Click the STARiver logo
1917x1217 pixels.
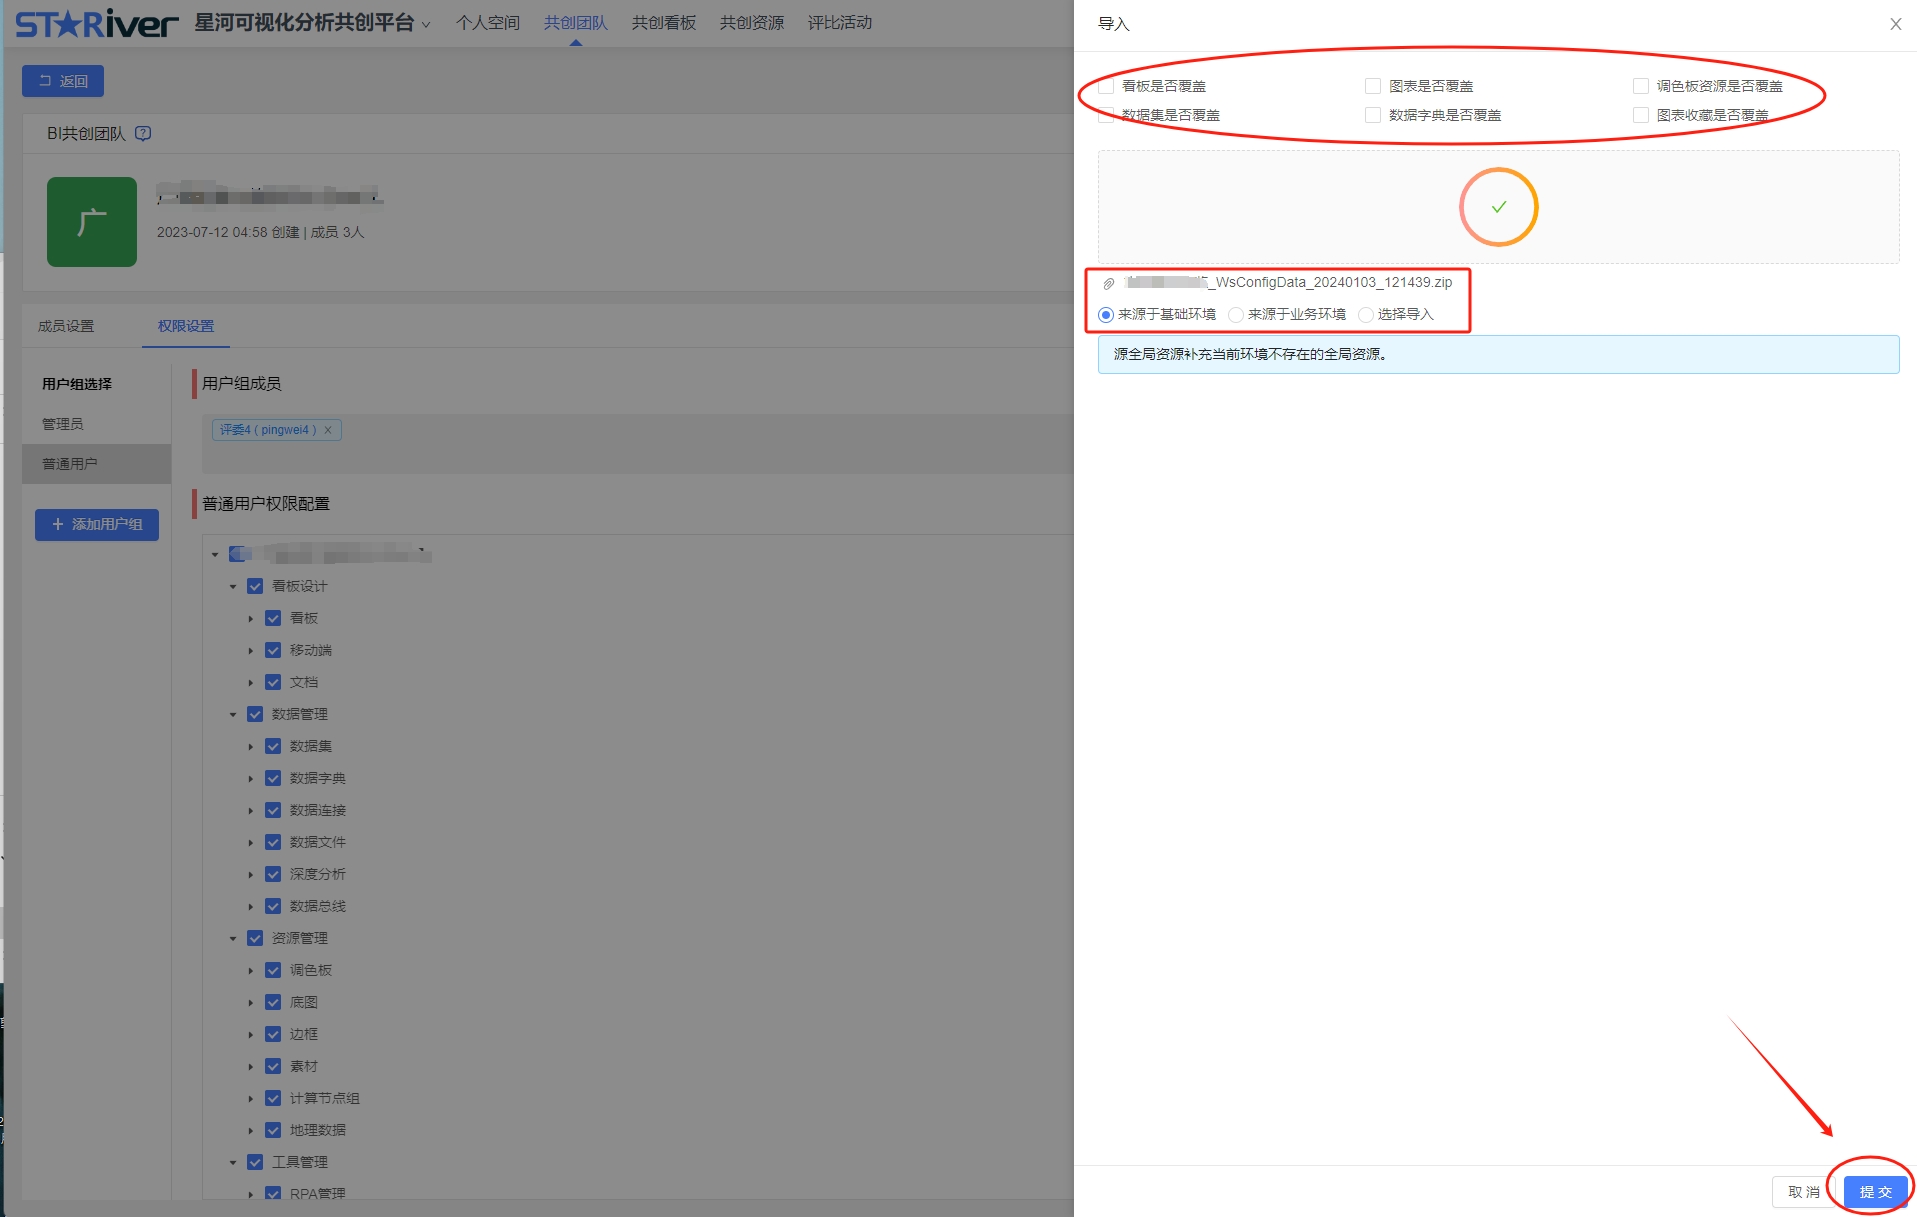click(x=97, y=24)
